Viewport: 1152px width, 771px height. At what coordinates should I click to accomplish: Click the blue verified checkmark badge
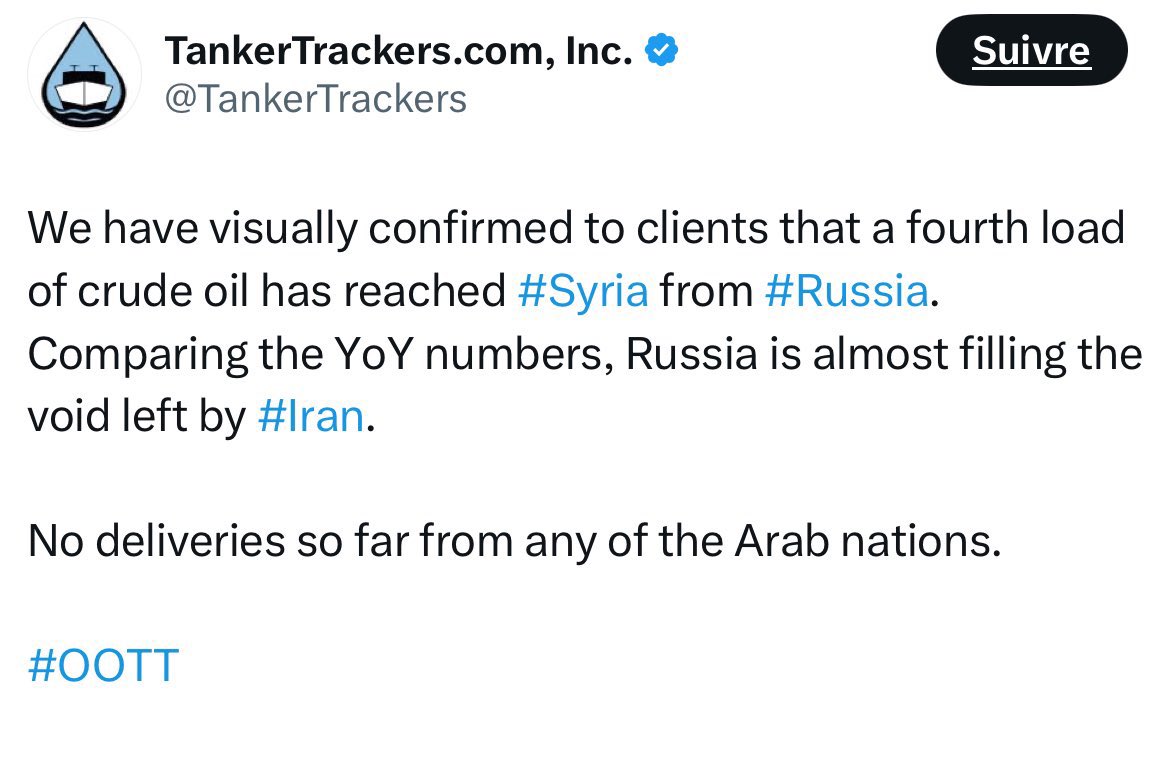[x=661, y=50]
